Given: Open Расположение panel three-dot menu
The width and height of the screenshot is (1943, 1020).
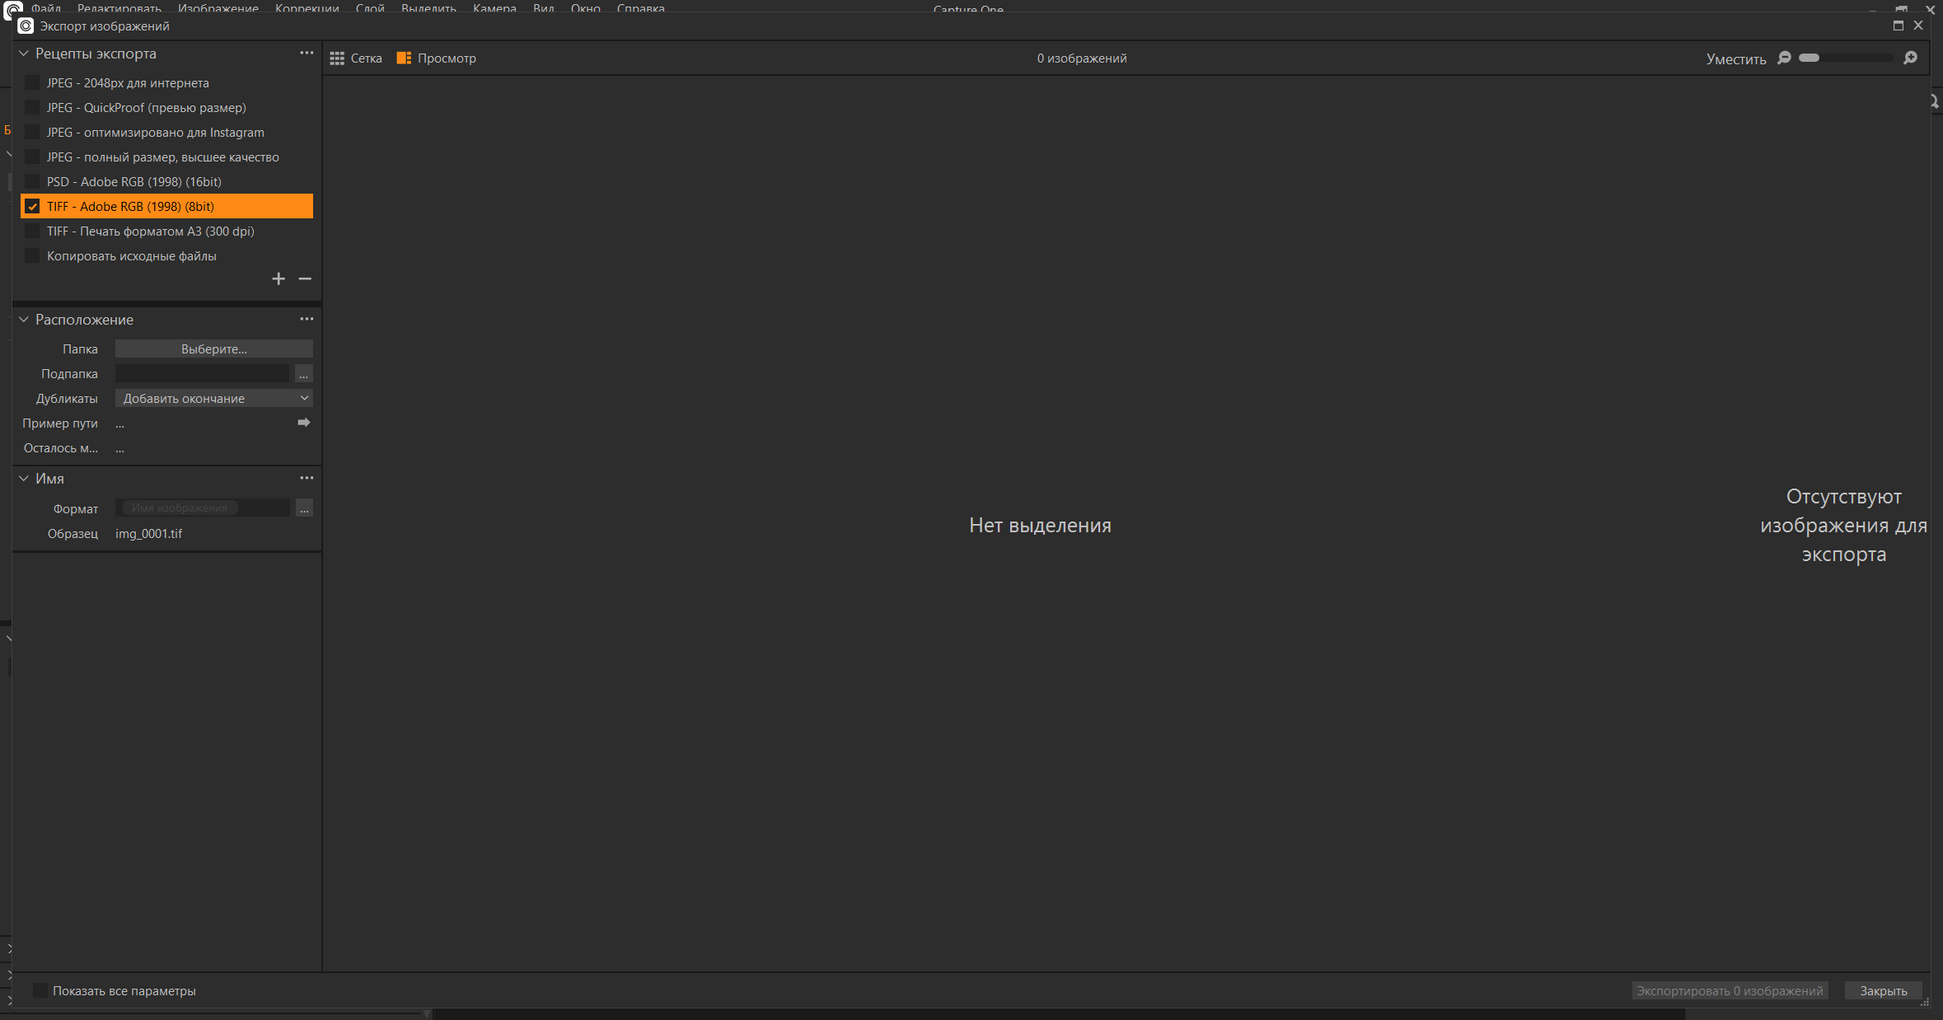Looking at the screenshot, I should (x=307, y=319).
